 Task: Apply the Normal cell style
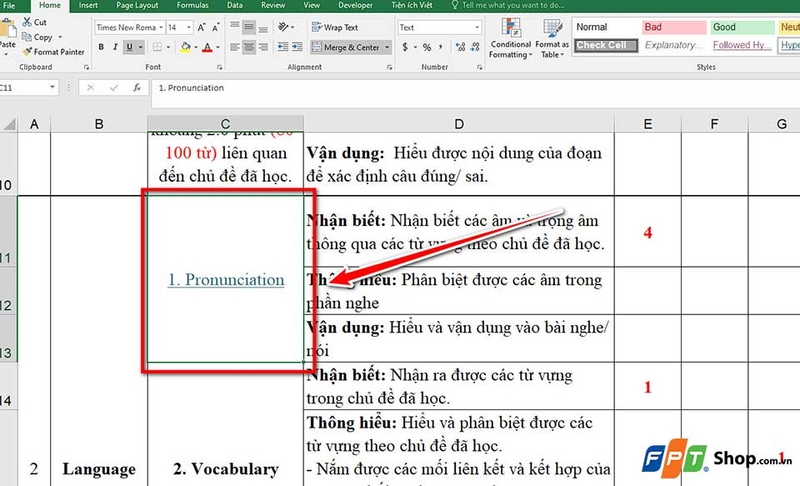pyautogui.click(x=605, y=27)
